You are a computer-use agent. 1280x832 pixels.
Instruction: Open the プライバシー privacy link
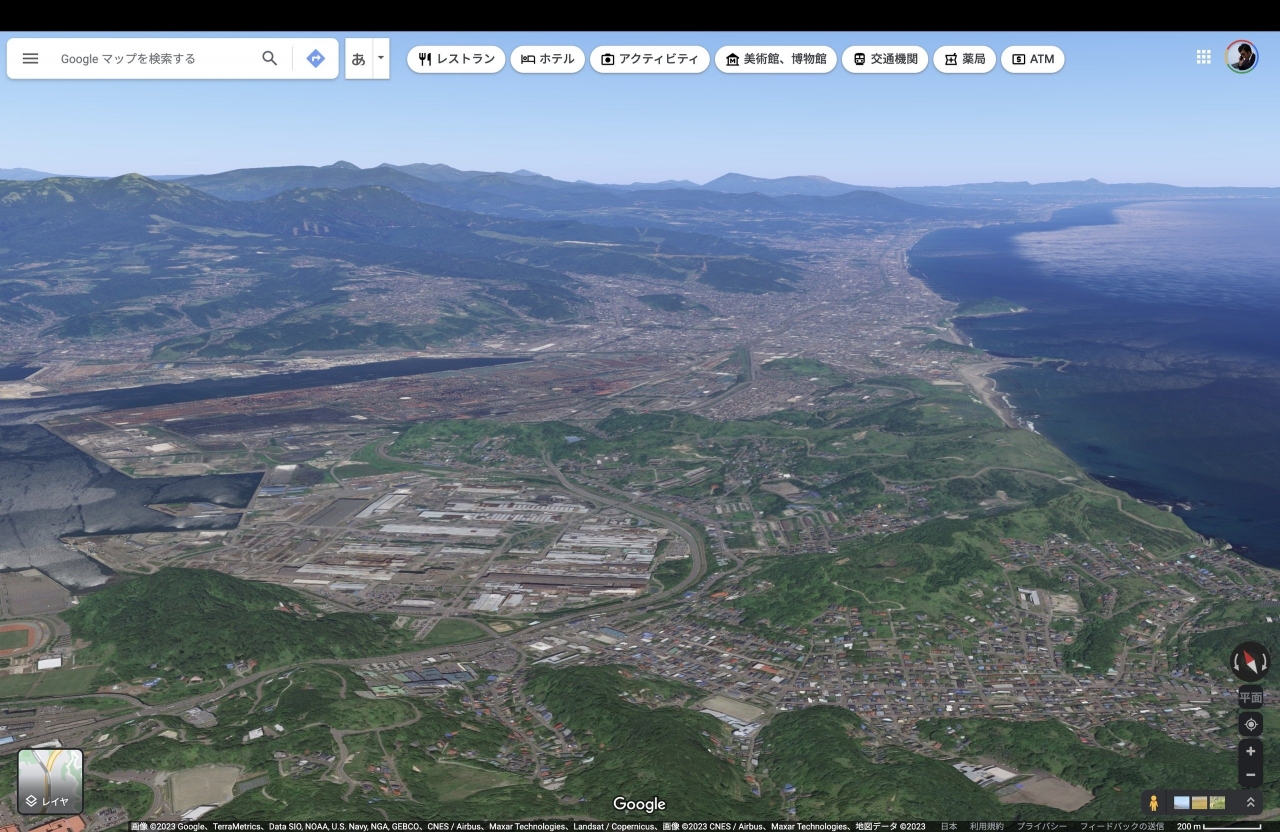click(x=1042, y=827)
